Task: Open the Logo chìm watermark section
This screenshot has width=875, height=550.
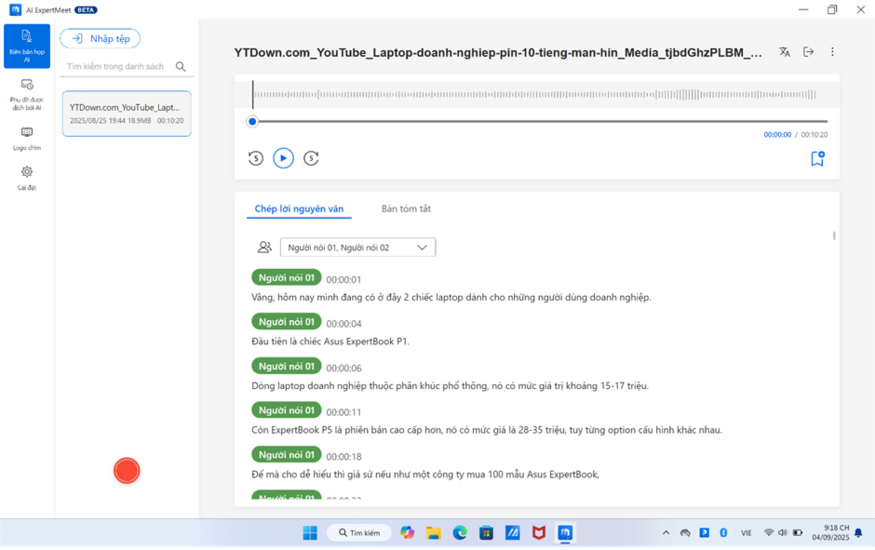Action: [26, 138]
